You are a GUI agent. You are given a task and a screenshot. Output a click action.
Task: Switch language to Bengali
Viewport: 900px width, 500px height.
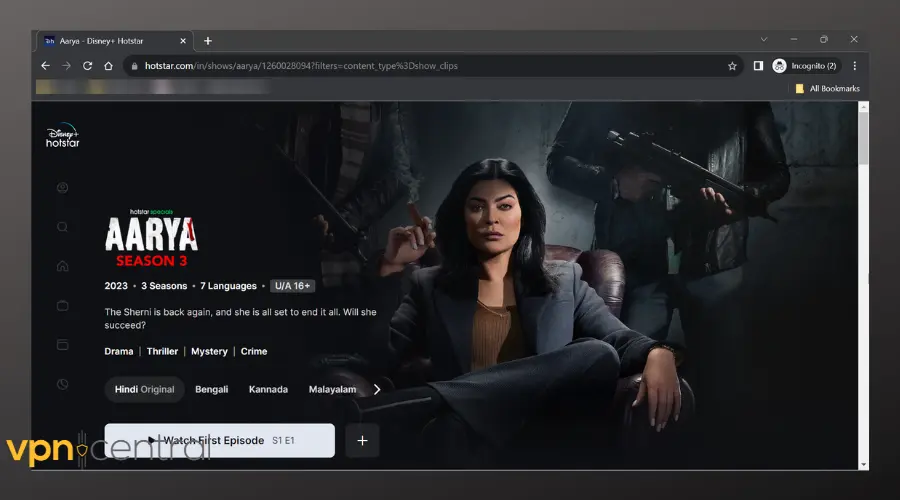coord(212,389)
